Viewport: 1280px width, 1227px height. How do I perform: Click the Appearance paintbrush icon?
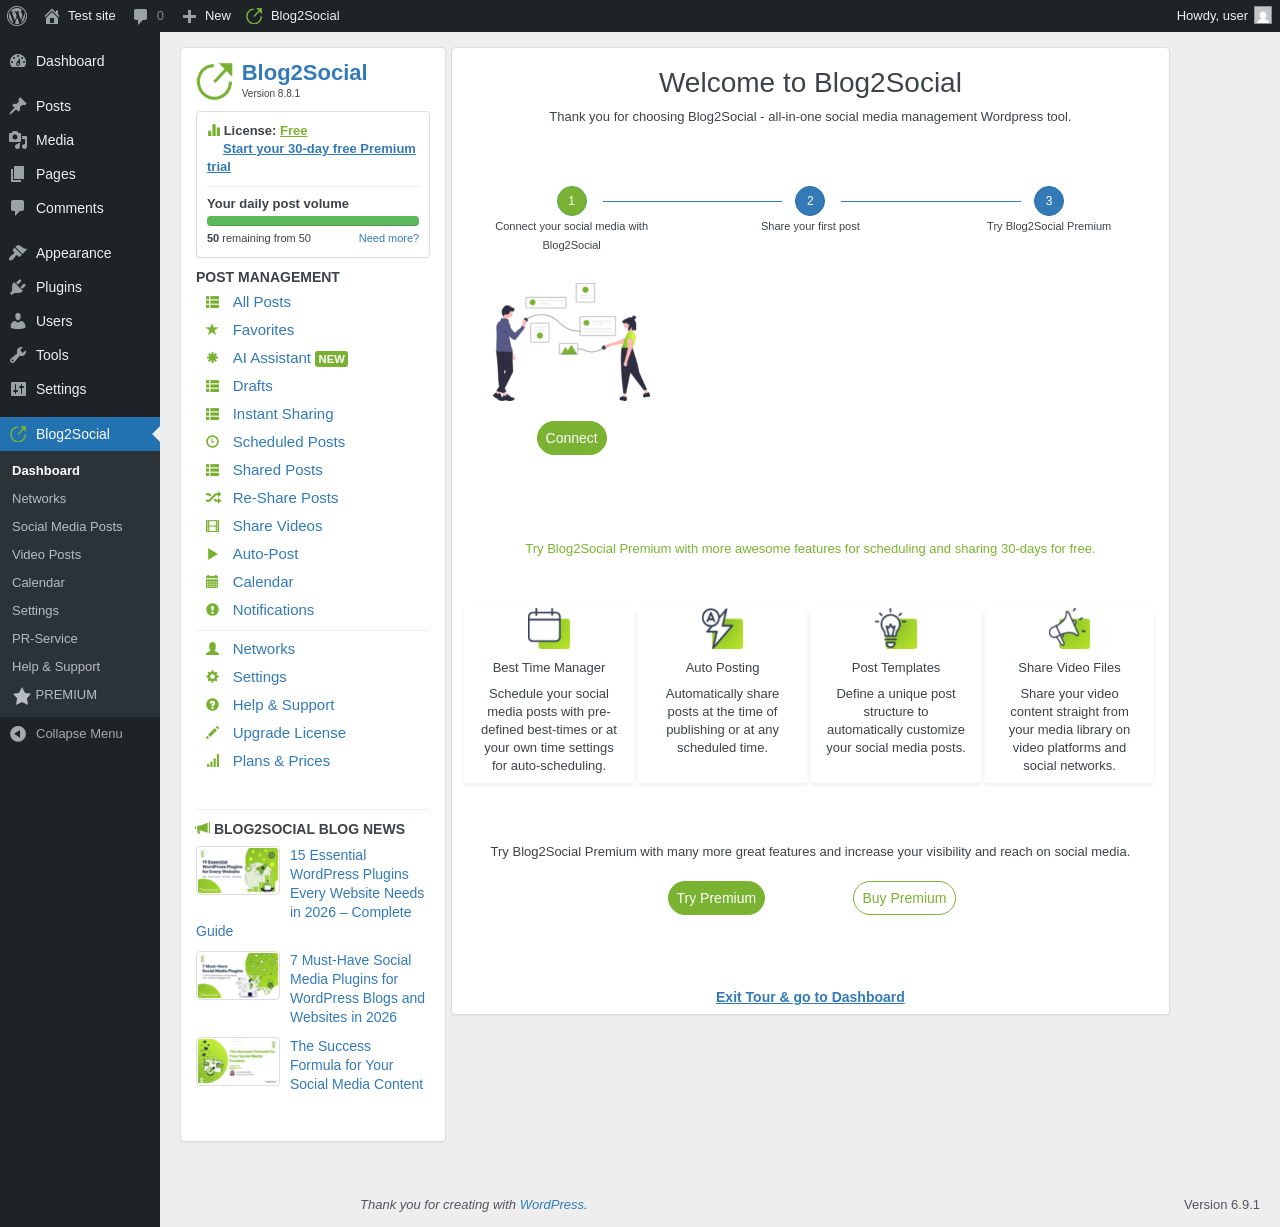point(18,253)
